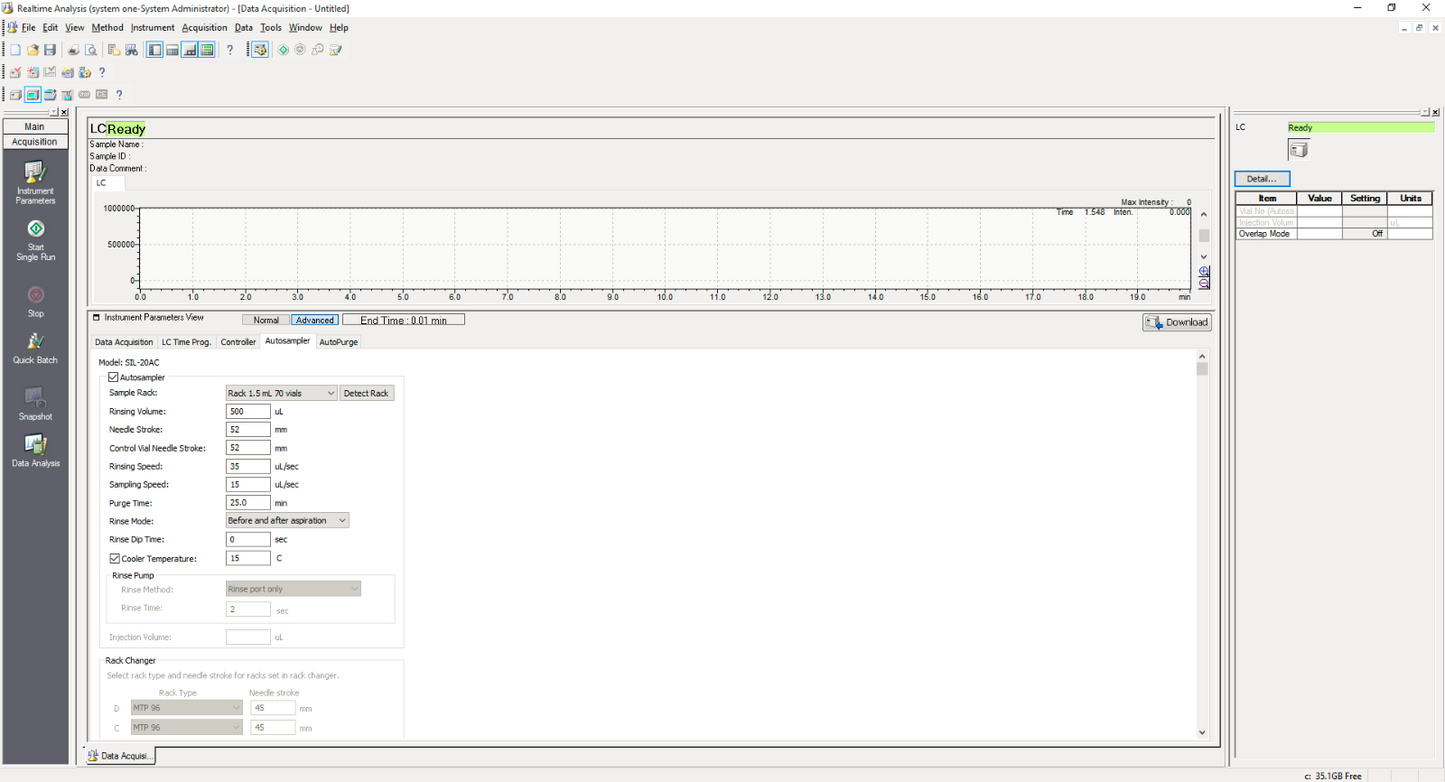Open Quick Batch from the sidebar
The image size is (1445, 782).
click(35, 348)
